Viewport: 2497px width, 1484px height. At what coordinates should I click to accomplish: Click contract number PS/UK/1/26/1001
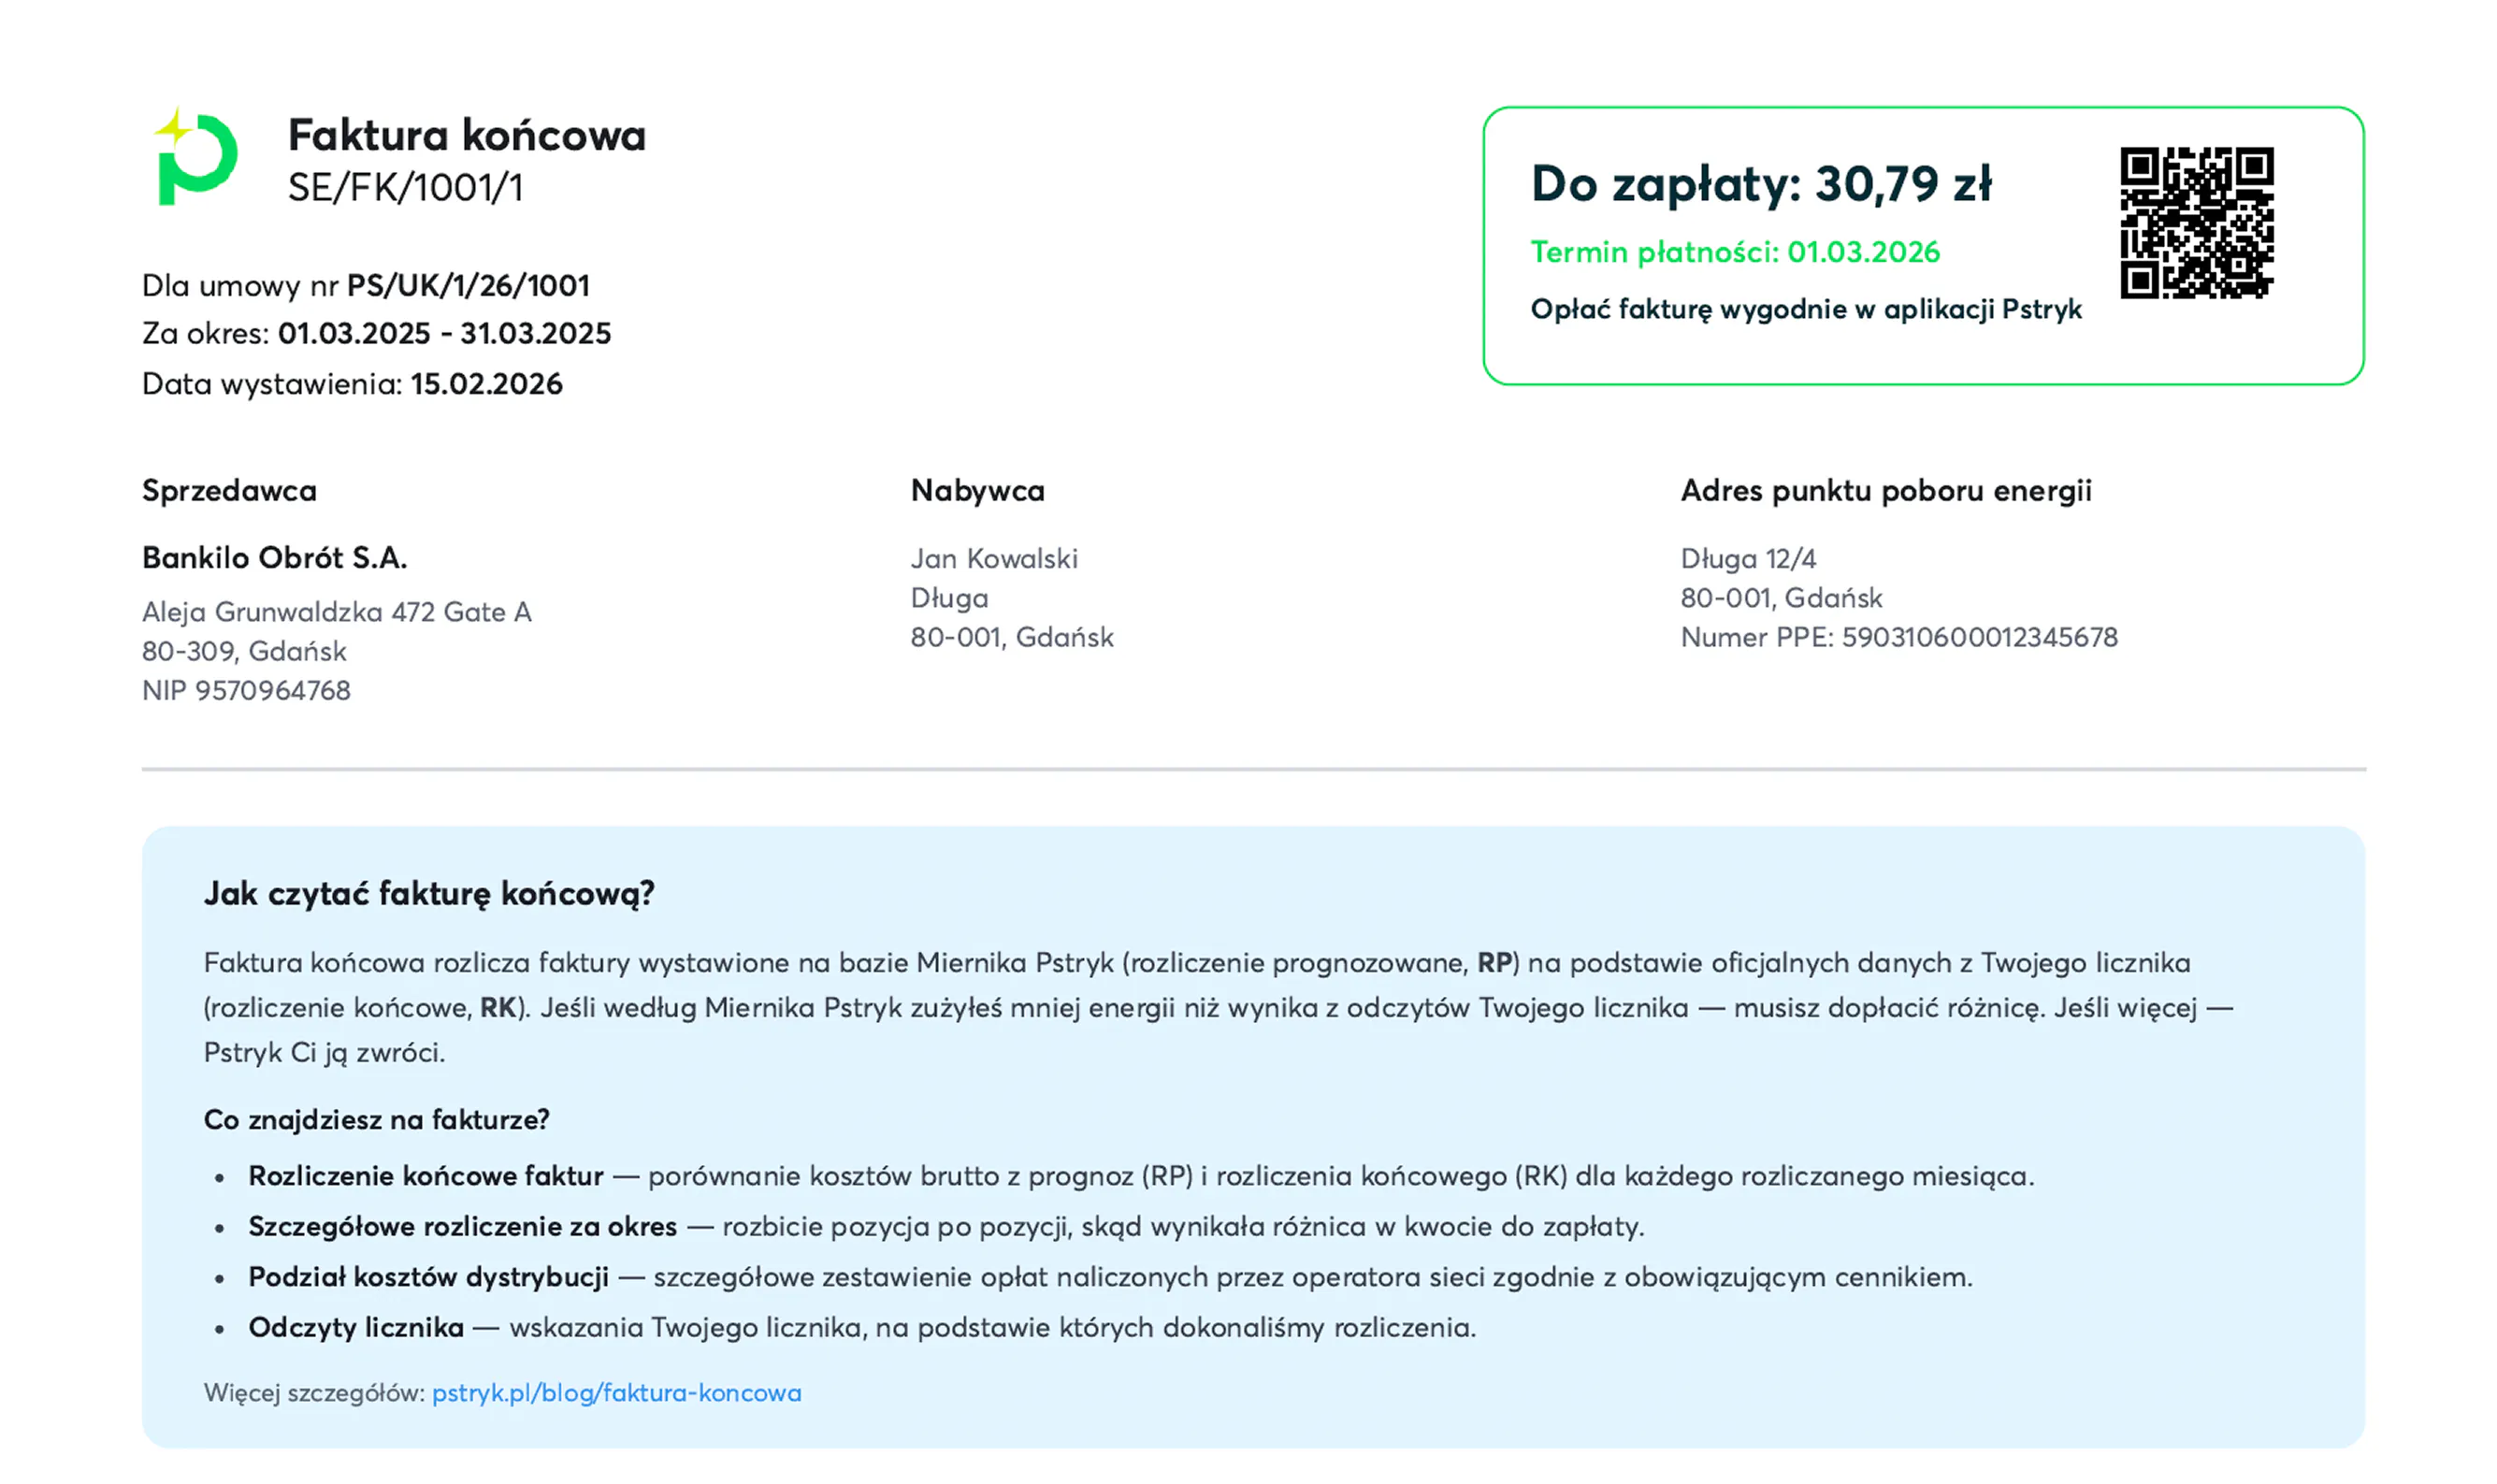point(468,286)
